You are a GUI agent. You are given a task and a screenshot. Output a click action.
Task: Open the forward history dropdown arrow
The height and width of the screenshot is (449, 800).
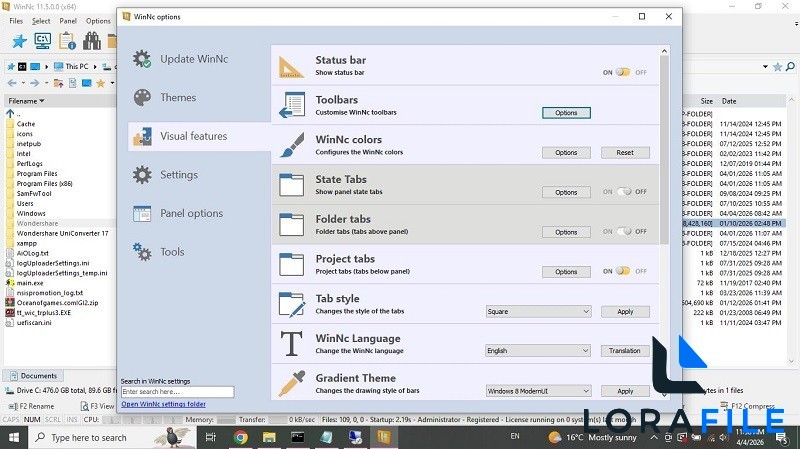pyautogui.click(x=46, y=83)
